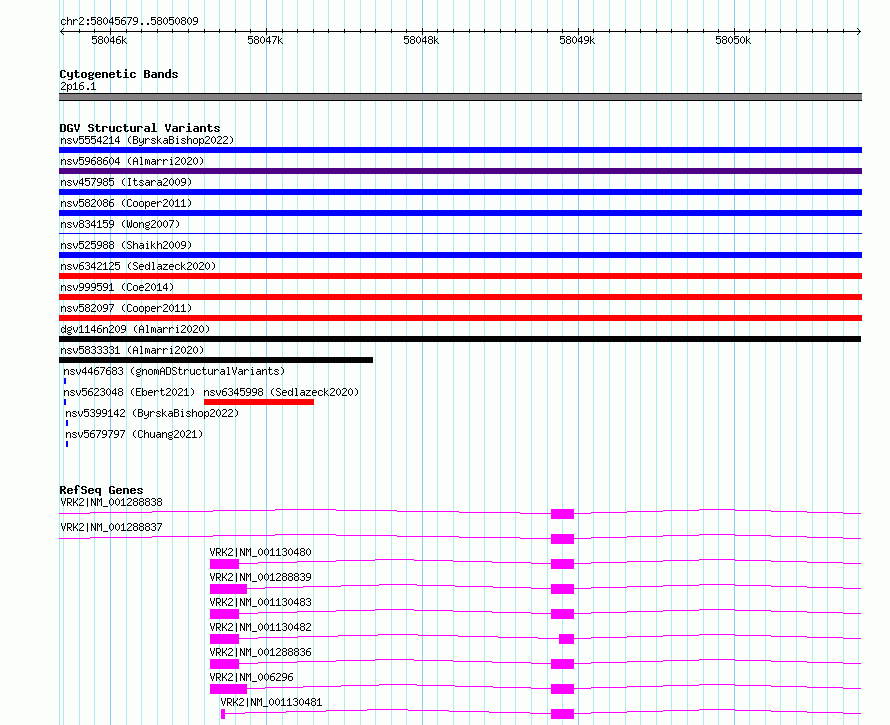This screenshot has width=890, height=725.
Task: Click the red bar under nsv6342125
Action: click(460, 276)
